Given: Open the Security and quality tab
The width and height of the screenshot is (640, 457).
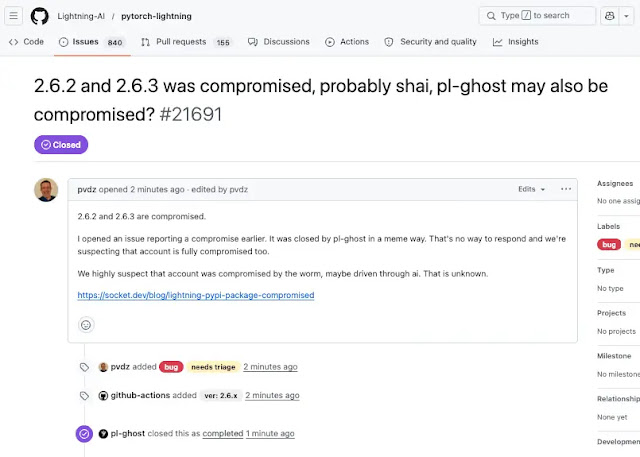Looking at the screenshot, I should coord(430,42).
